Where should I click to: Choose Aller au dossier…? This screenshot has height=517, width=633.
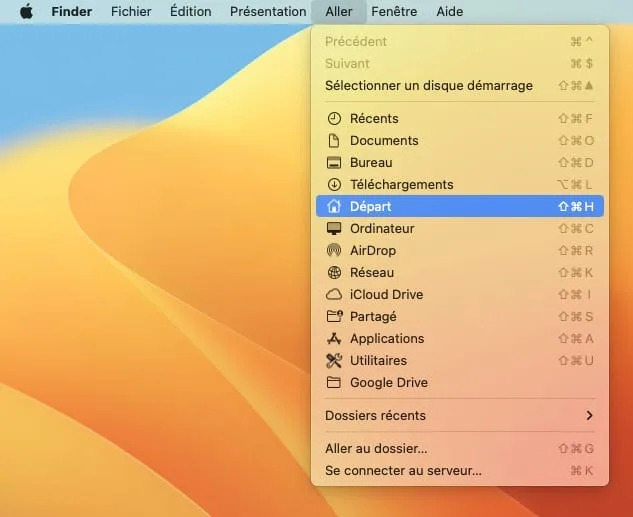click(x=460, y=448)
